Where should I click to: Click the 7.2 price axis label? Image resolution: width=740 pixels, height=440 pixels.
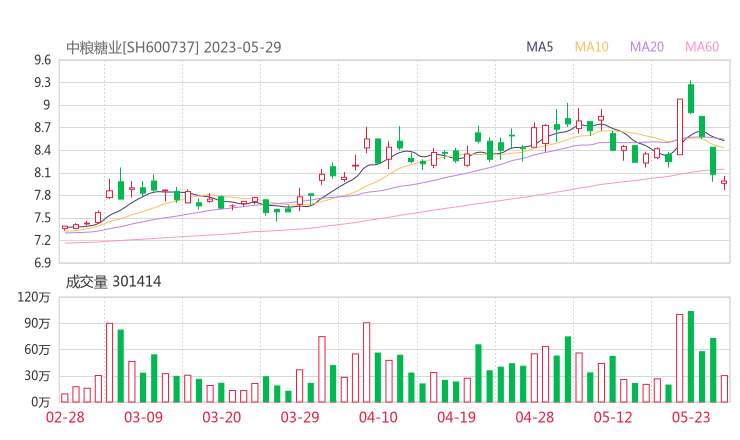tap(42, 241)
